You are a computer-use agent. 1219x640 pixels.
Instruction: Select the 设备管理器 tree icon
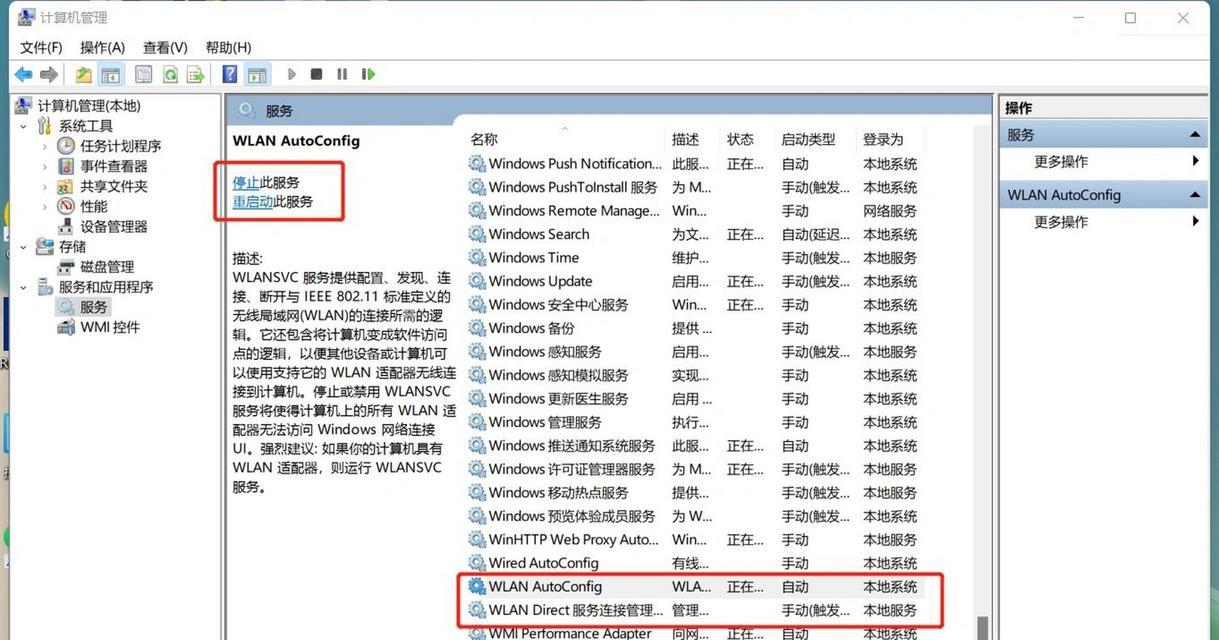click(x=66, y=226)
